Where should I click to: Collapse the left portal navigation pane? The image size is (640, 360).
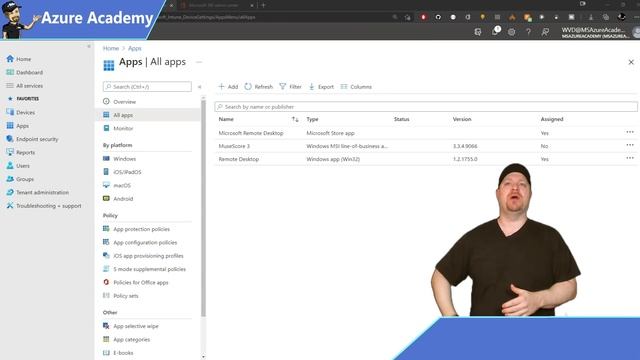coord(89,46)
